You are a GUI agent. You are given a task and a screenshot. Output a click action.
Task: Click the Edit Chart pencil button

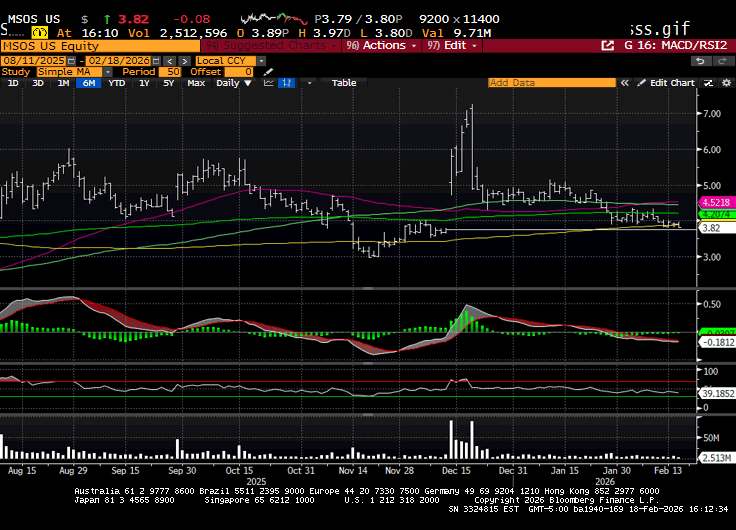coord(666,83)
